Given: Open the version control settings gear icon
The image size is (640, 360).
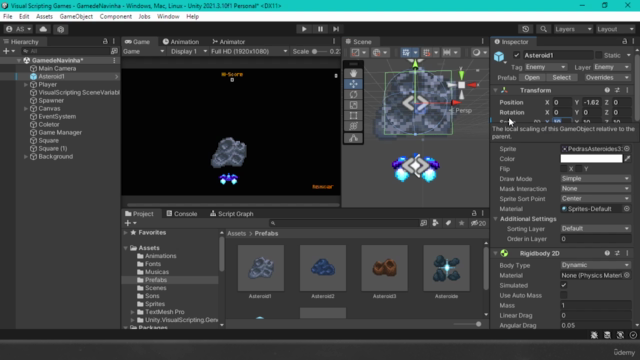Looking at the screenshot, I should coord(61,29).
